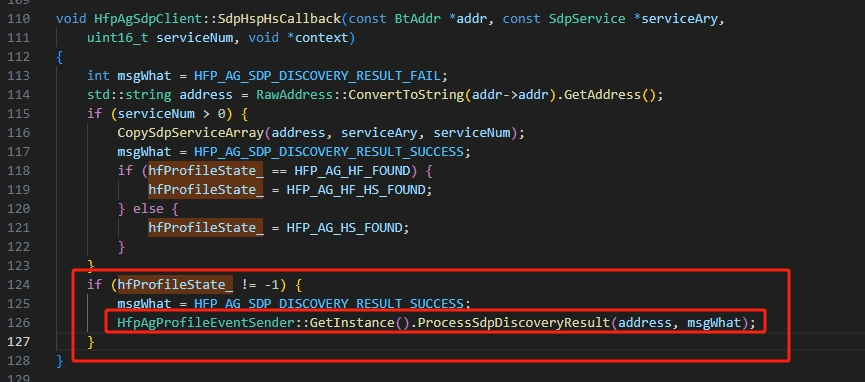Click the HFP_AG_SDP_DISCOVERY_RESULT_FAIL constant
Image resolution: width=865 pixels, height=382 pixels.
click(x=317, y=76)
